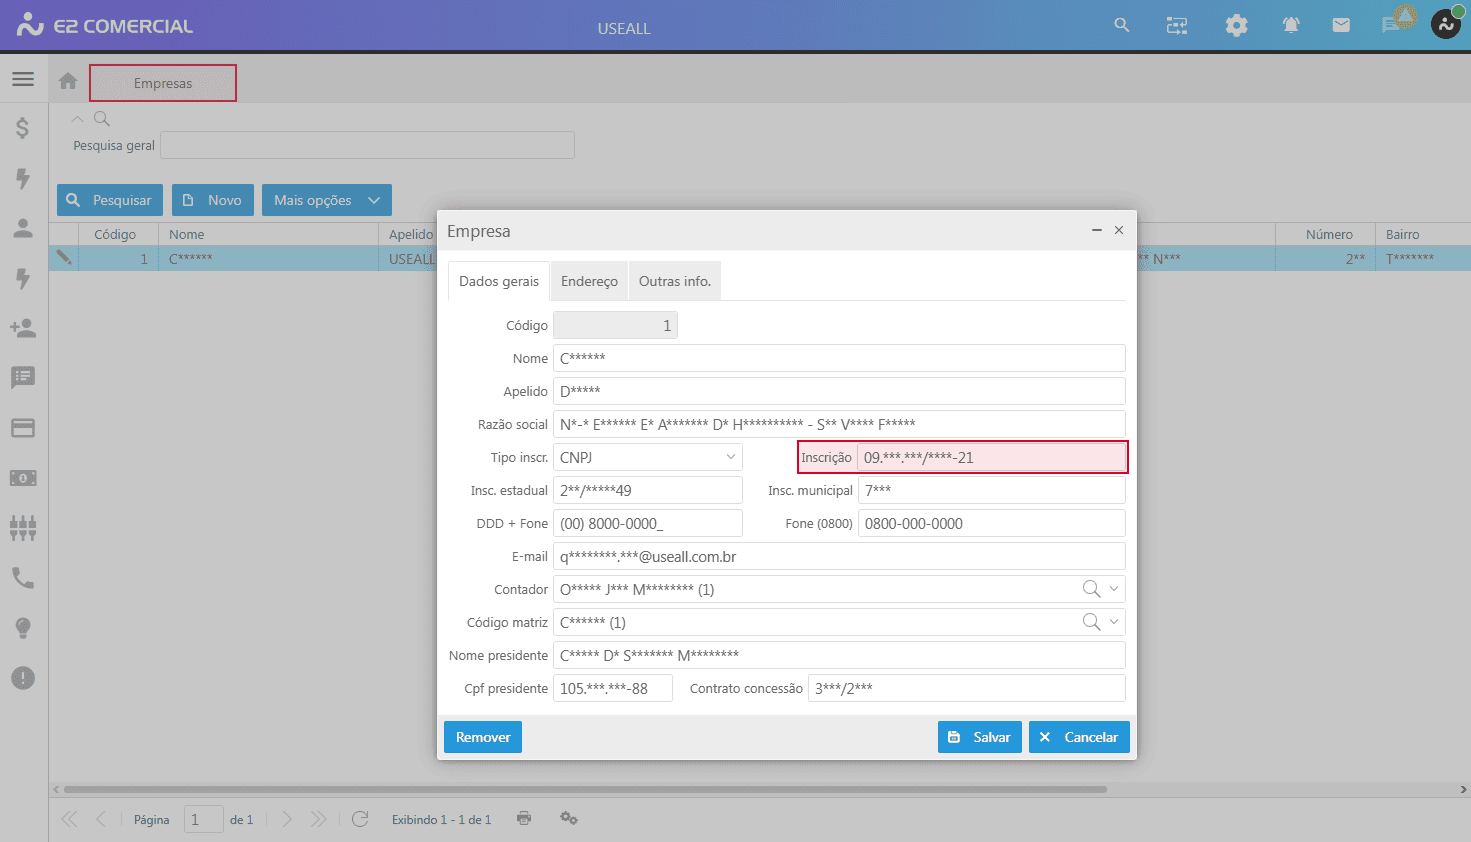
Task: Go to home via house icon
Action: [x=68, y=82]
